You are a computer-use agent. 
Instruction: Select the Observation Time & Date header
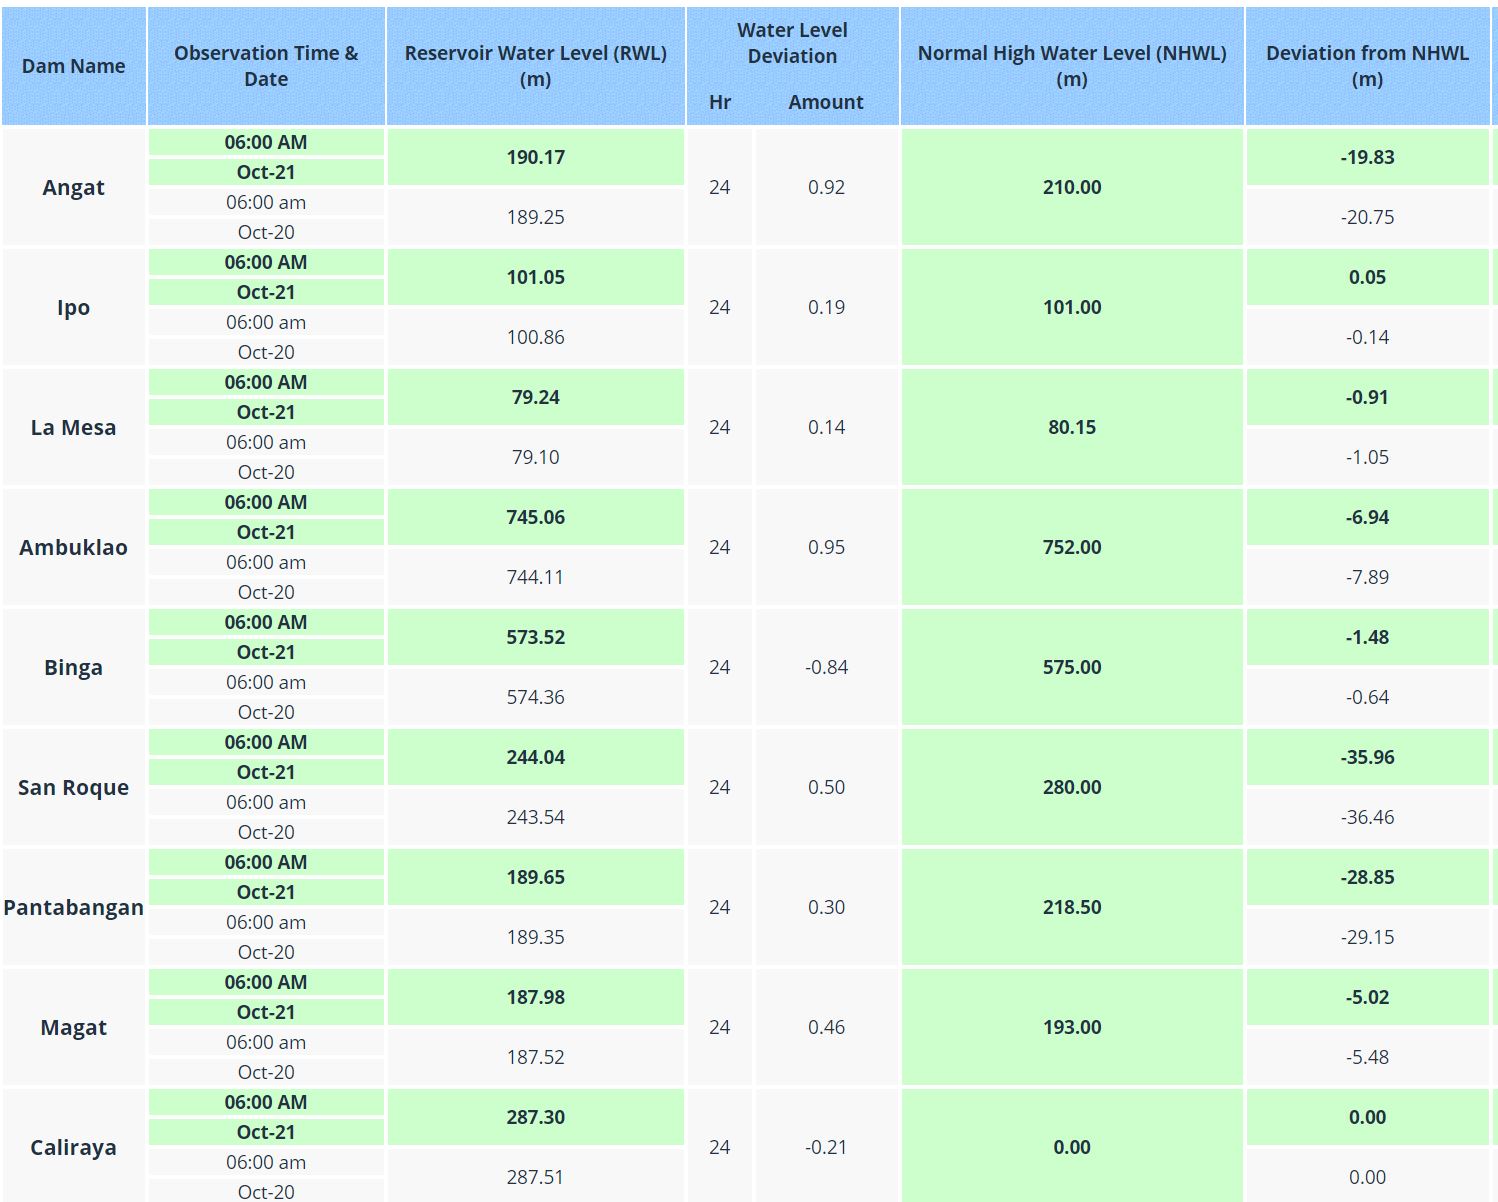coord(266,66)
